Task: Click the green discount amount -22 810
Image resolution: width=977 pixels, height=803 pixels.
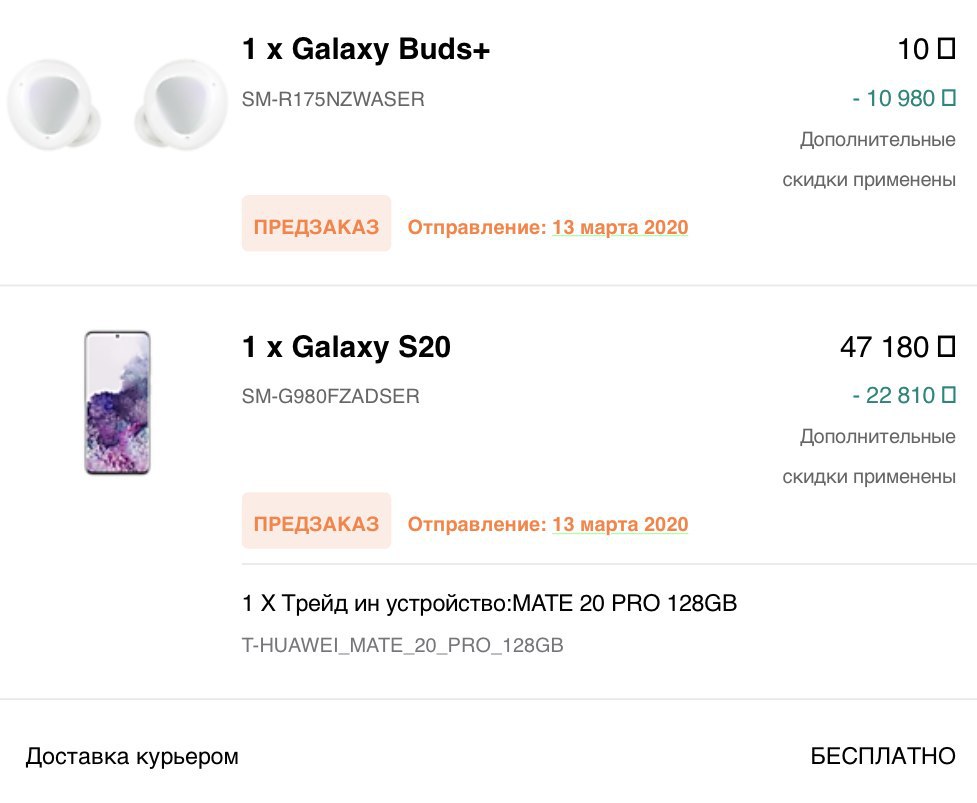Action: (904, 395)
